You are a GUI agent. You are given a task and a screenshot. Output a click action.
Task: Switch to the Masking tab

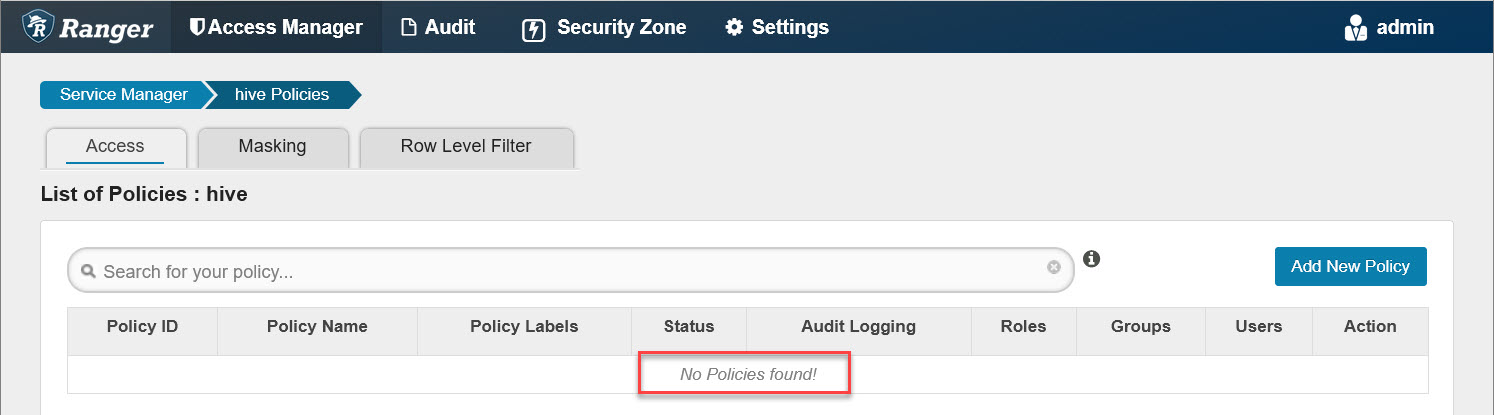coord(272,146)
